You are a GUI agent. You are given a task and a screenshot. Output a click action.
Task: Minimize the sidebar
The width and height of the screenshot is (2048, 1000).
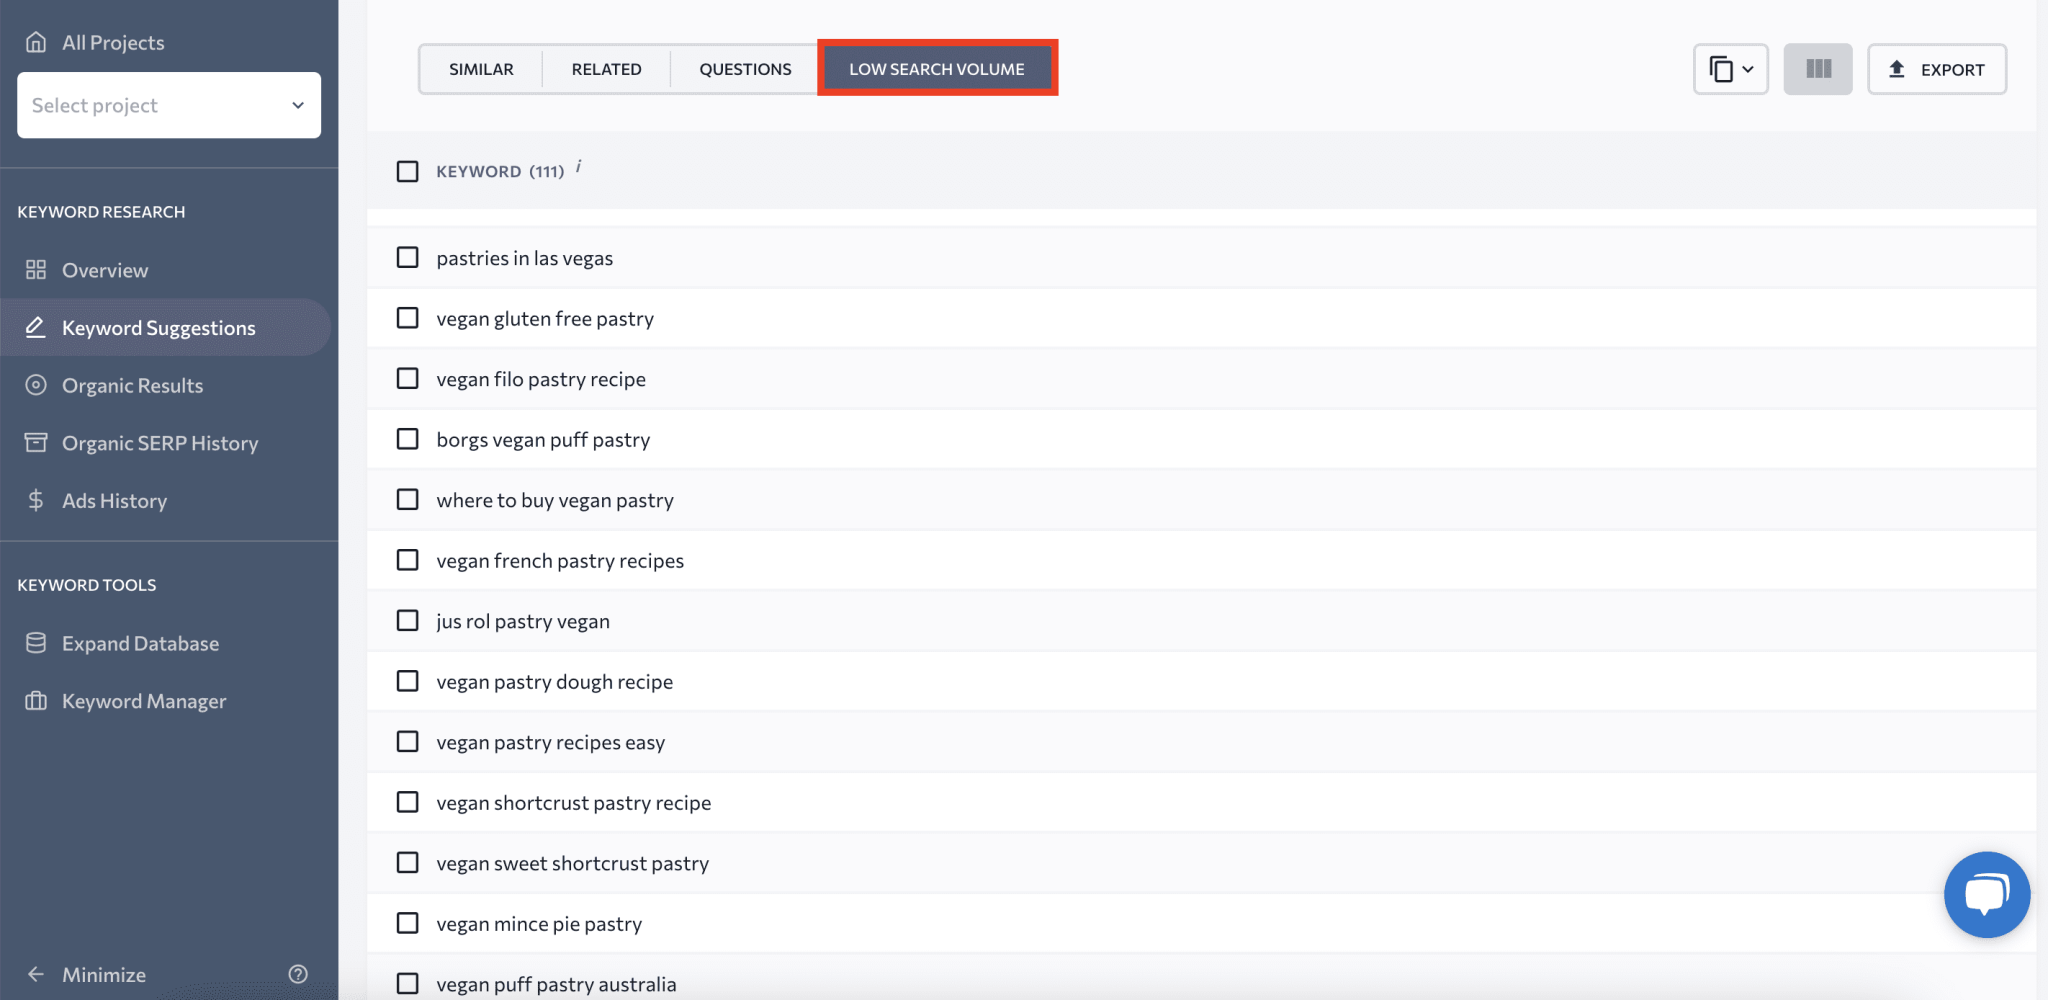click(x=103, y=973)
